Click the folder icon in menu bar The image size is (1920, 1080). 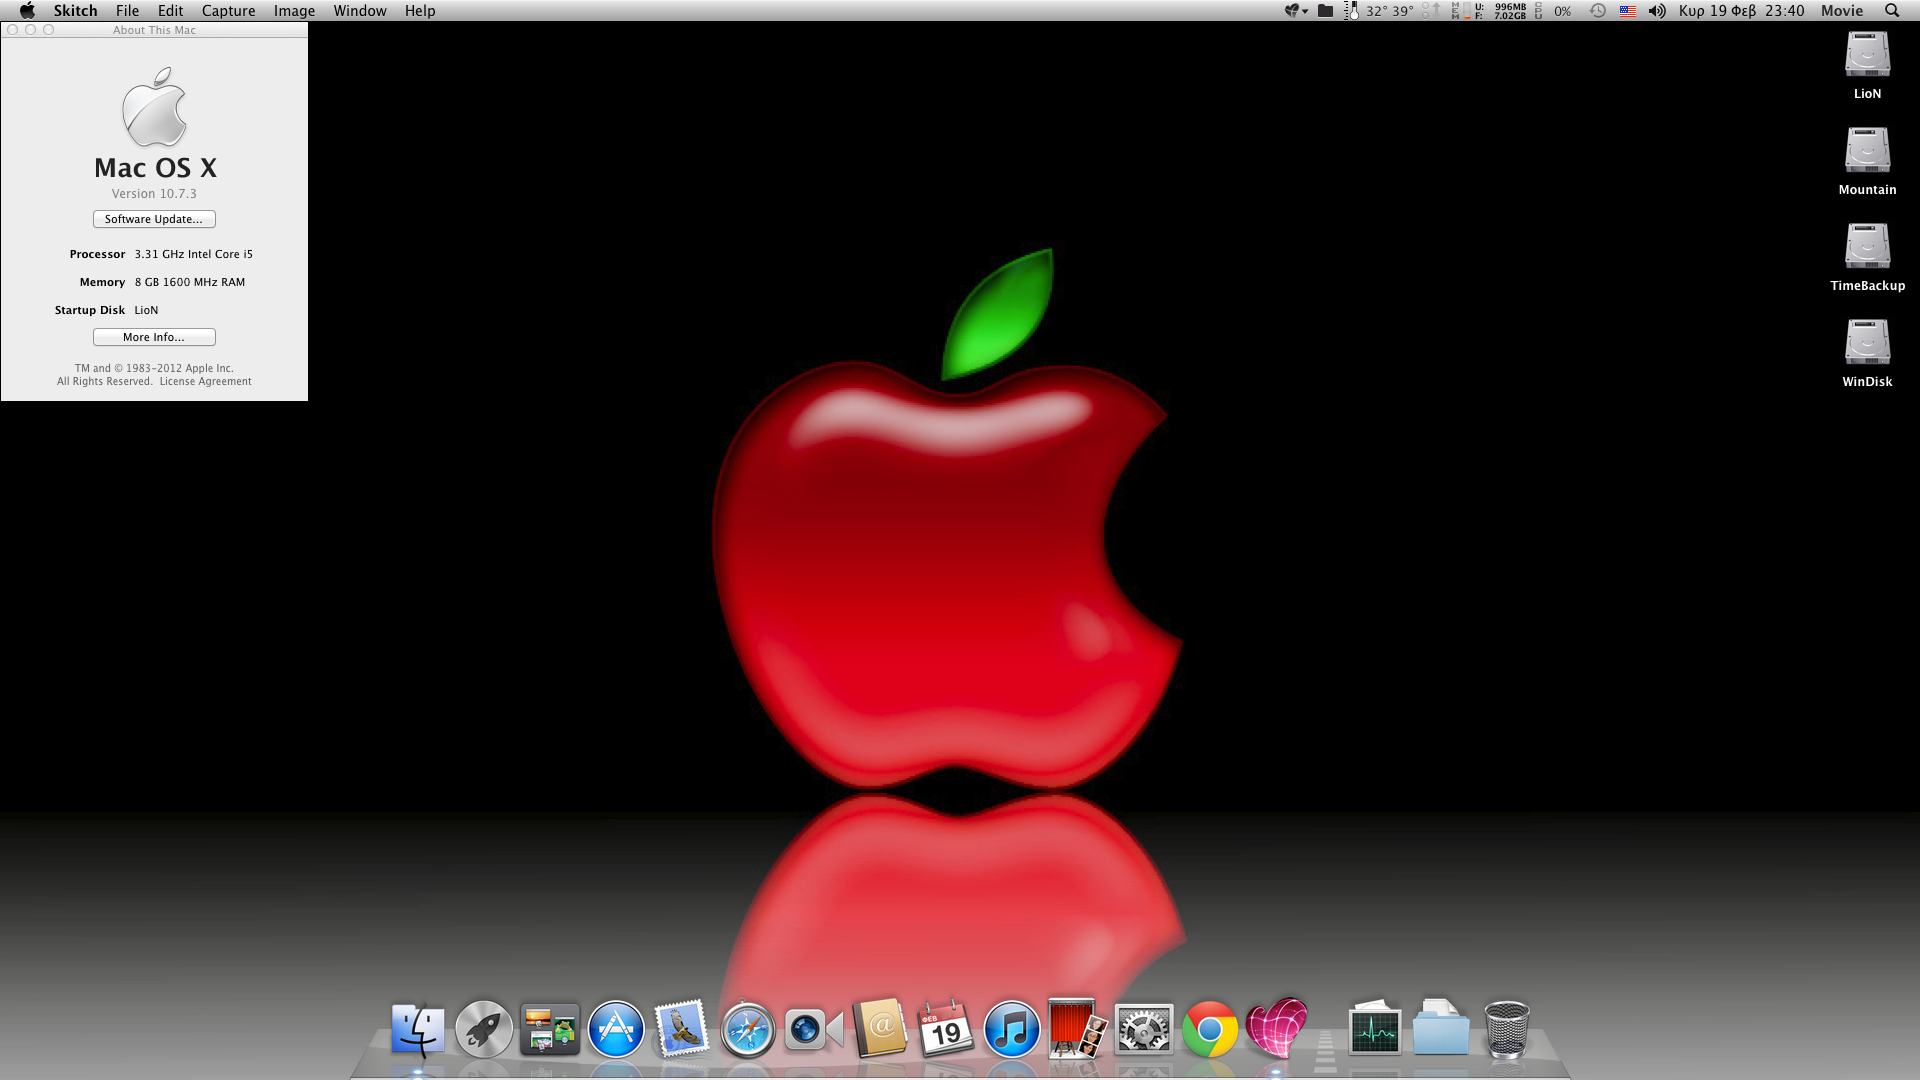point(1325,11)
